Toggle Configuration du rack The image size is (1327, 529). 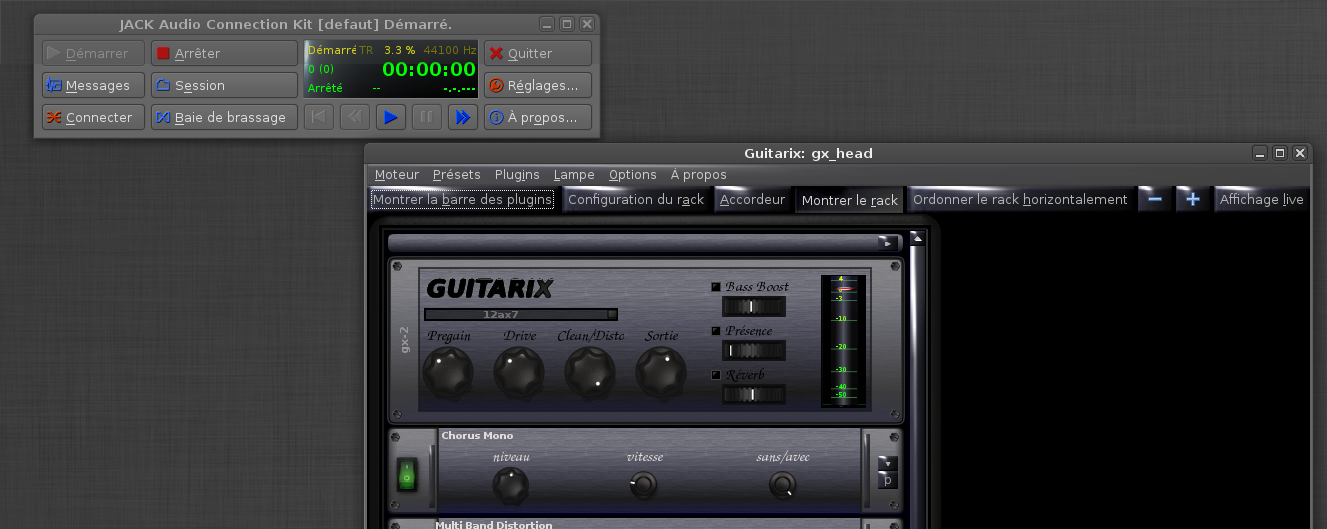coord(636,199)
